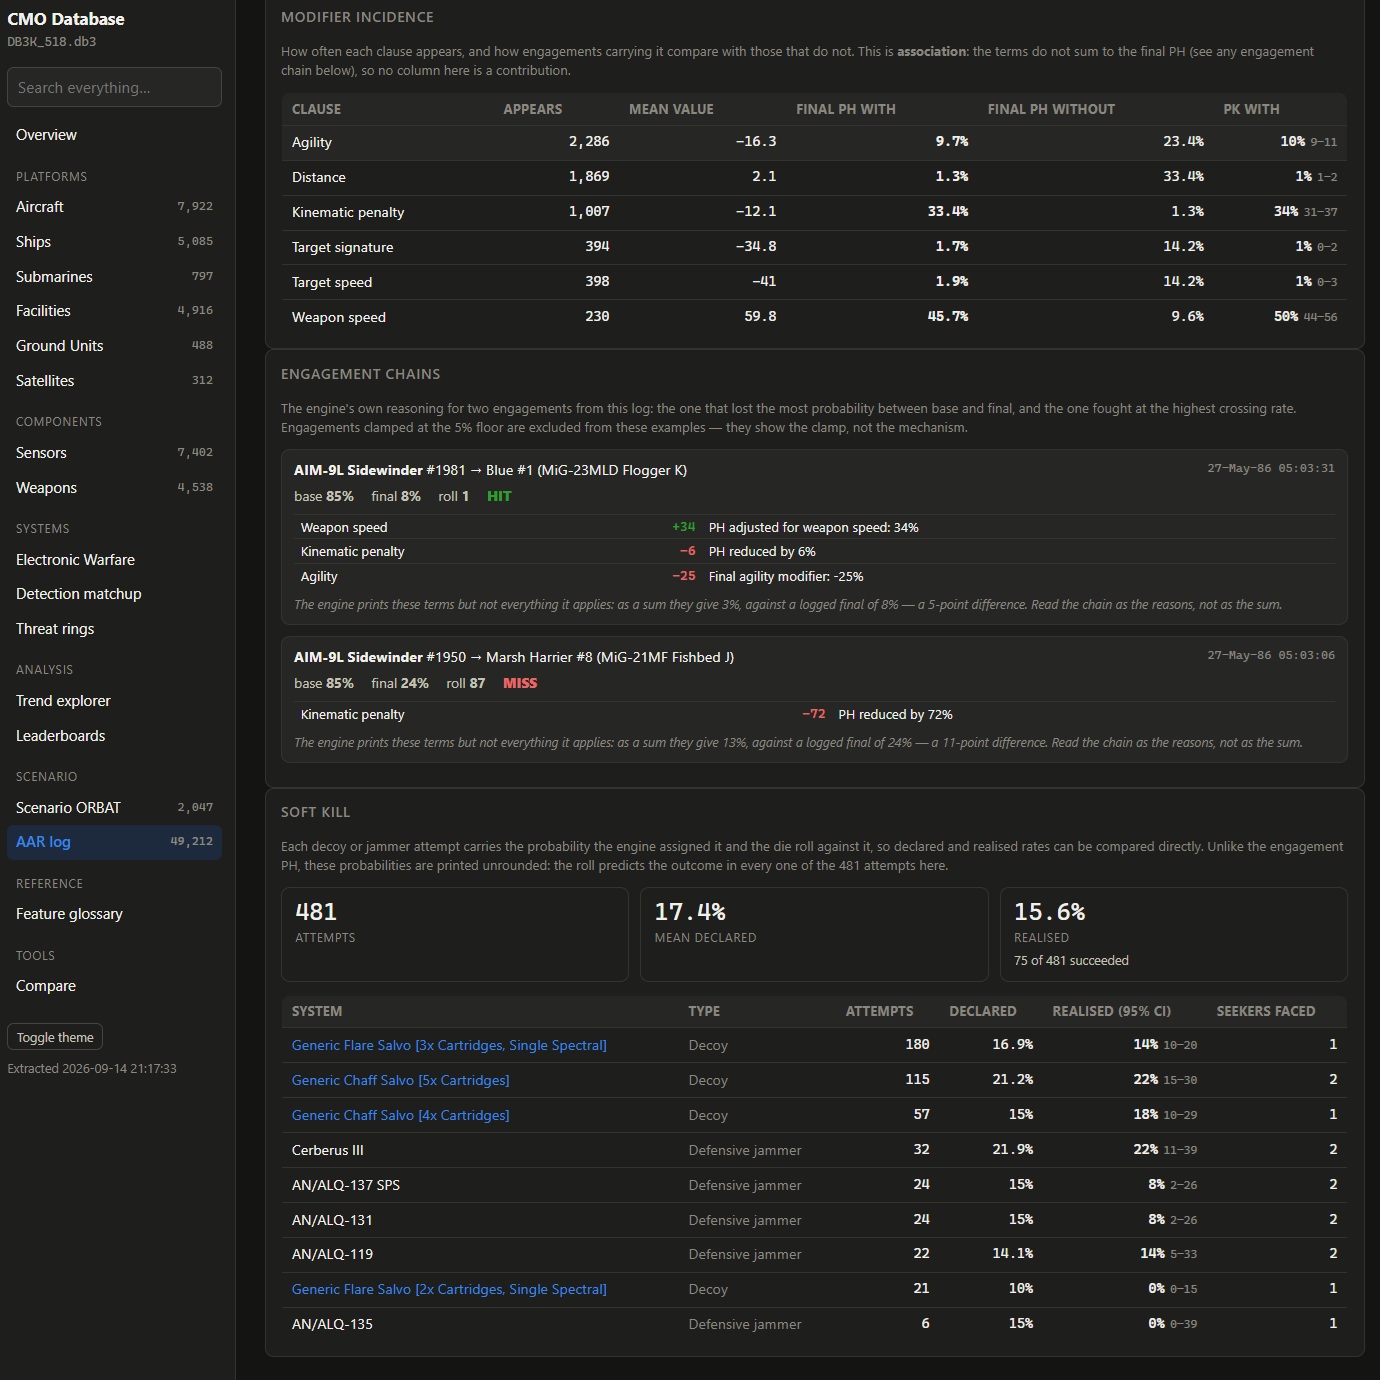Click the CLAUSE column header
Image resolution: width=1380 pixels, height=1380 pixels.
(x=316, y=109)
